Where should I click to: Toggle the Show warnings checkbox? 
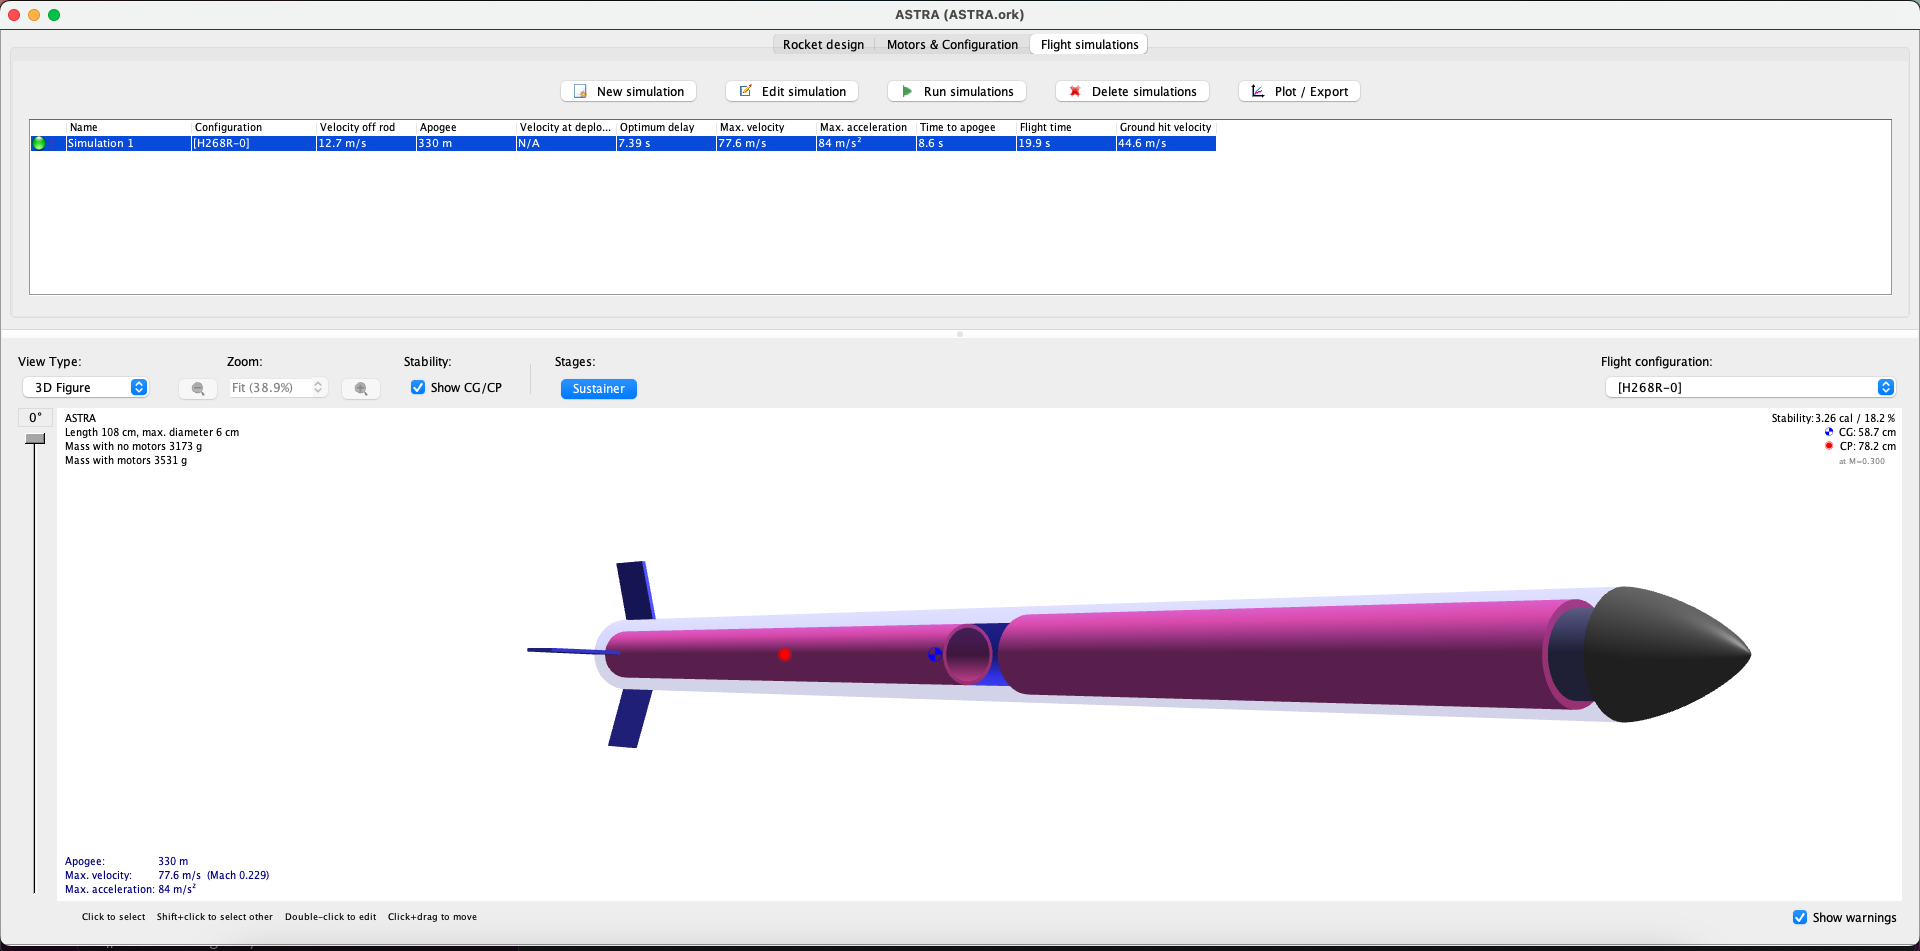point(1800,917)
